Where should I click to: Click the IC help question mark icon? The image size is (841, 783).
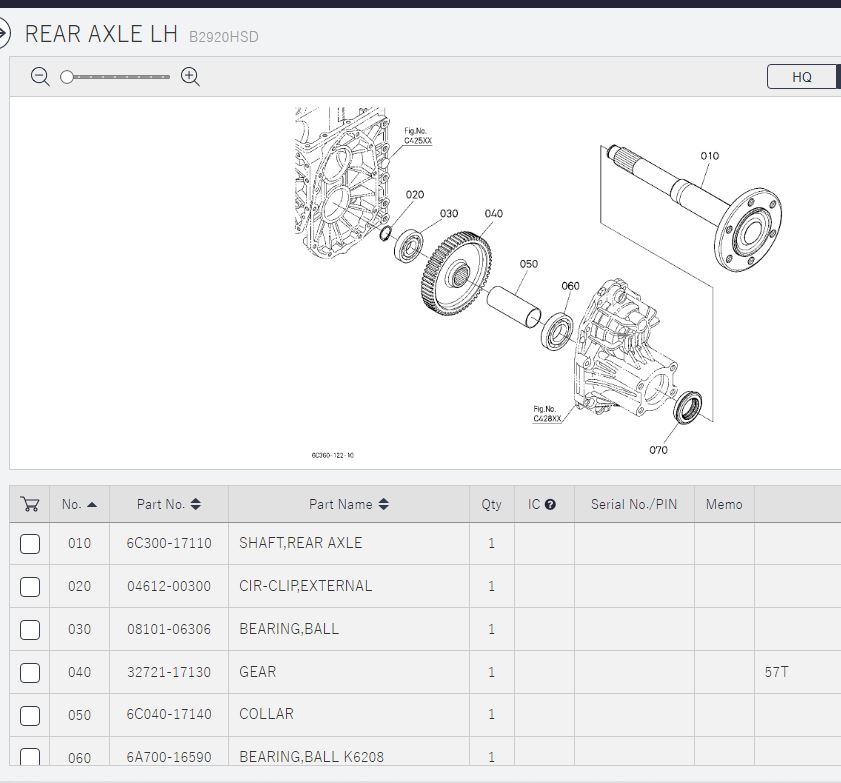point(550,505)
